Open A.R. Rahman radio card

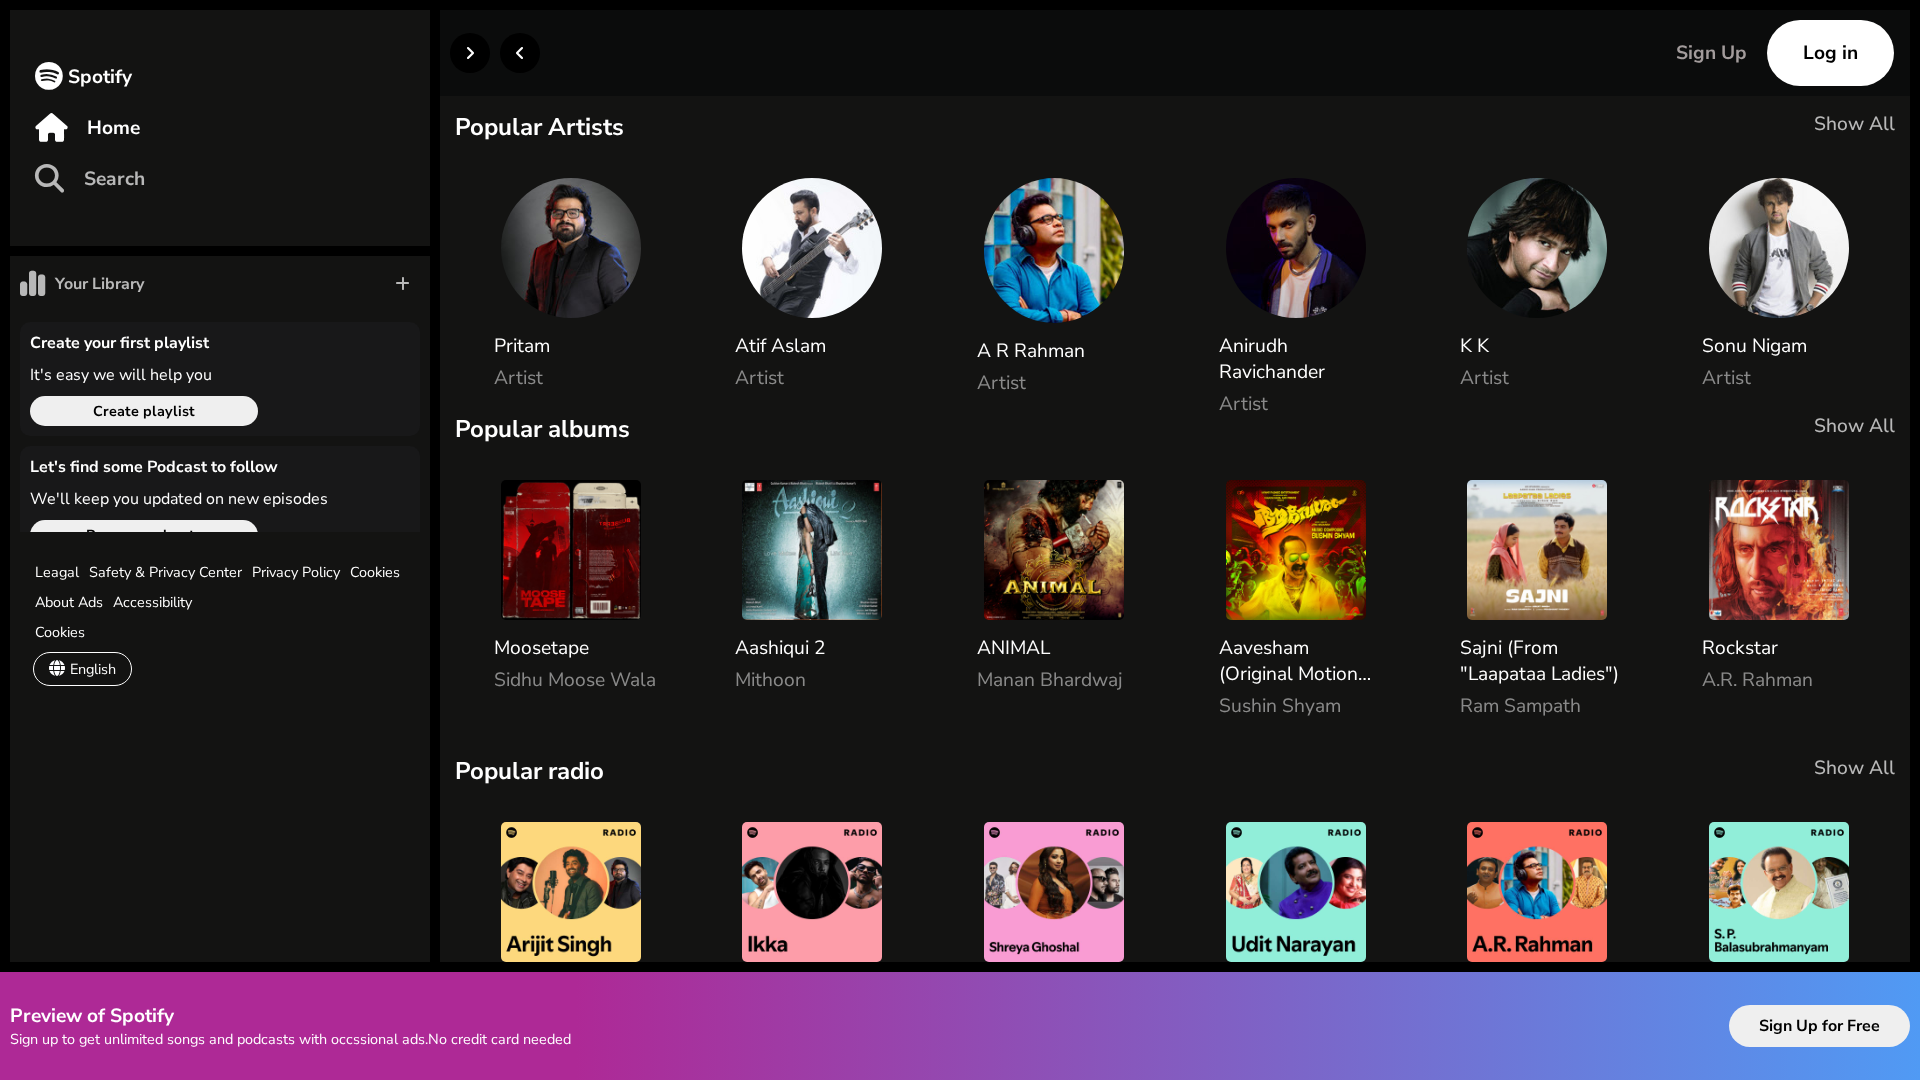coord(1537,892)
